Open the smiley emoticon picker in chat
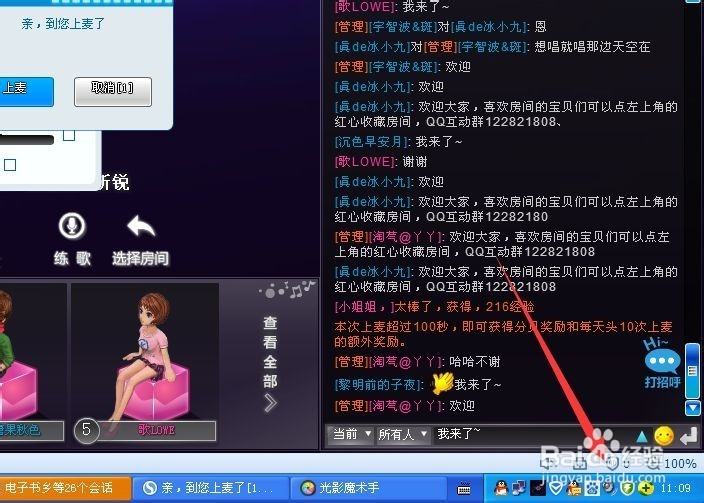This screenshot has height=503, width=704. [x=664, y=436]
